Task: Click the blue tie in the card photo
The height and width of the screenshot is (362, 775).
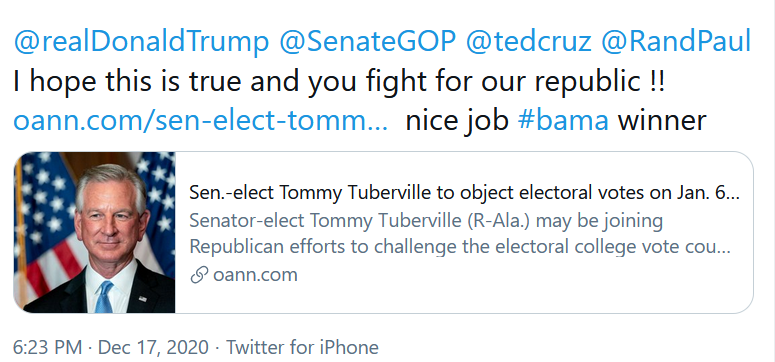Action: tap(104, 296)
